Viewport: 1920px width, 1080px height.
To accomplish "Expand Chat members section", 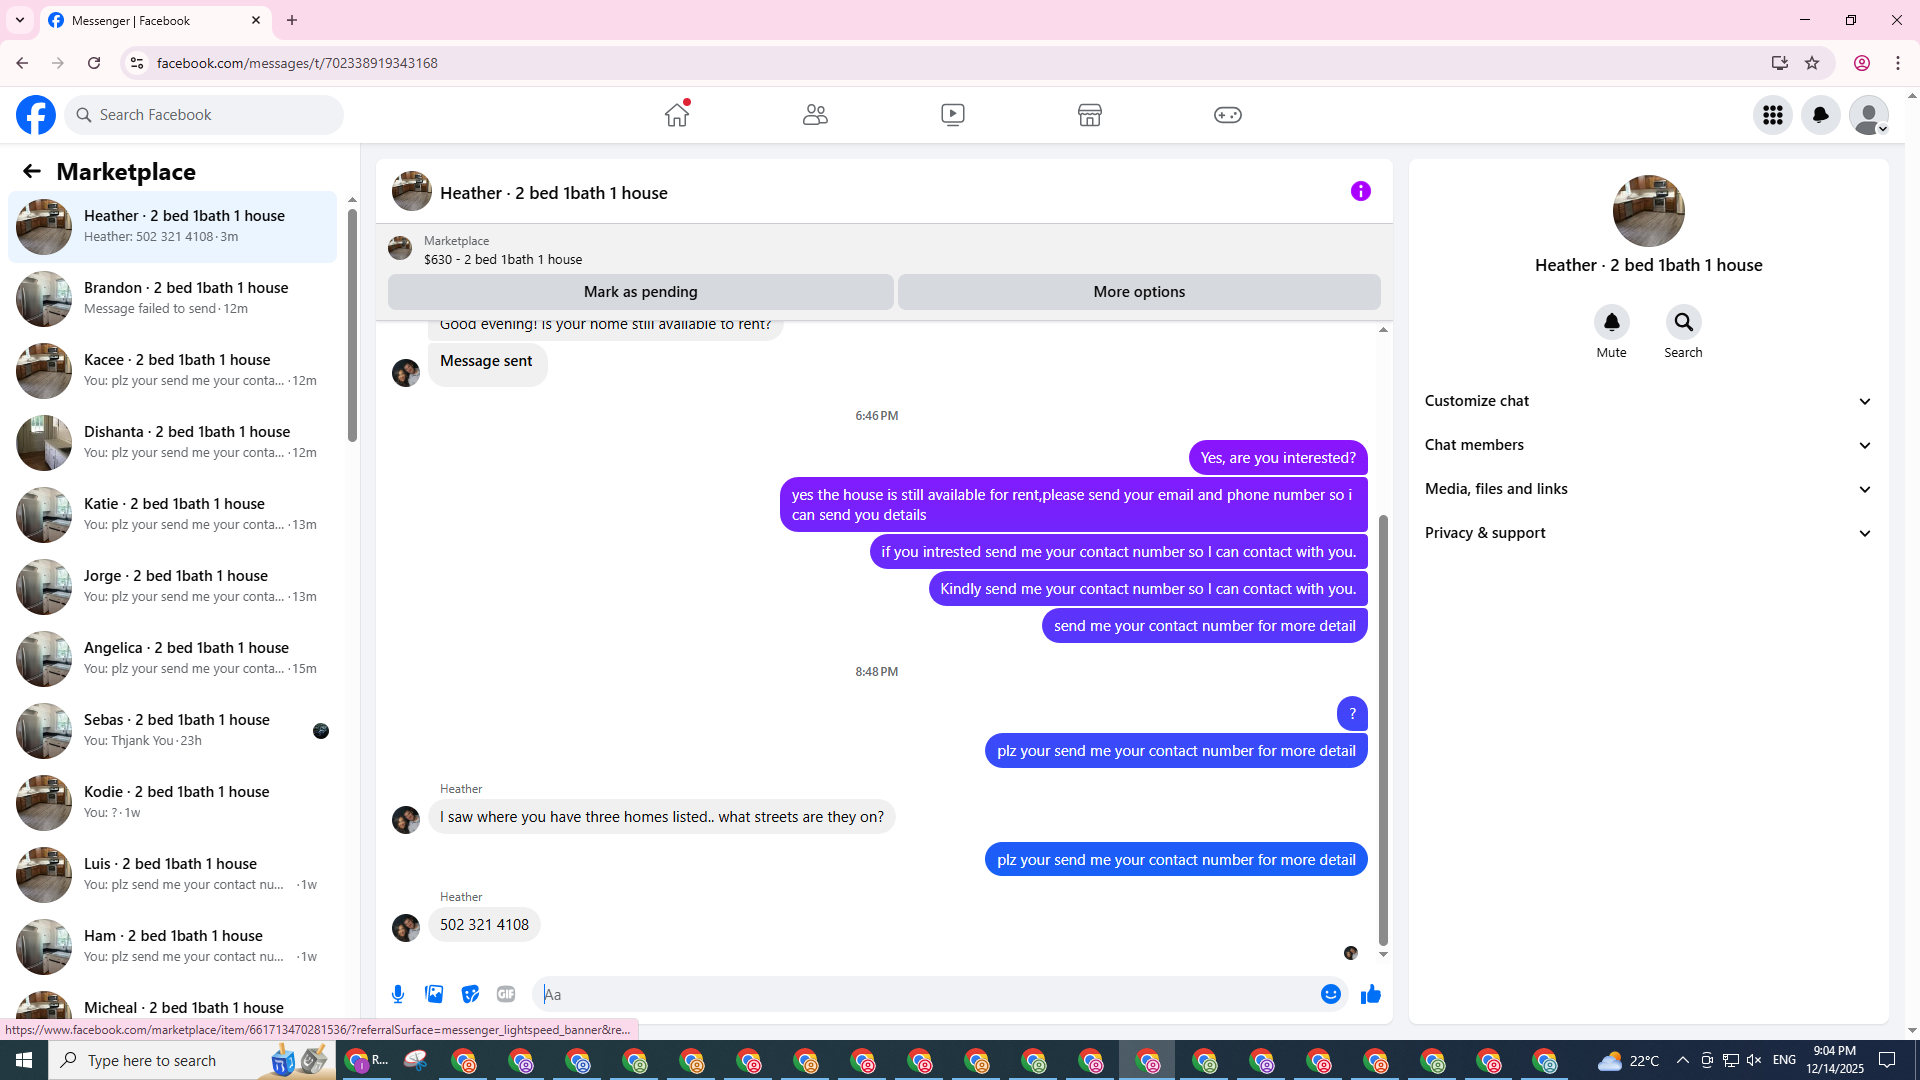I will pyautogui.click(x=1648, y=445).
